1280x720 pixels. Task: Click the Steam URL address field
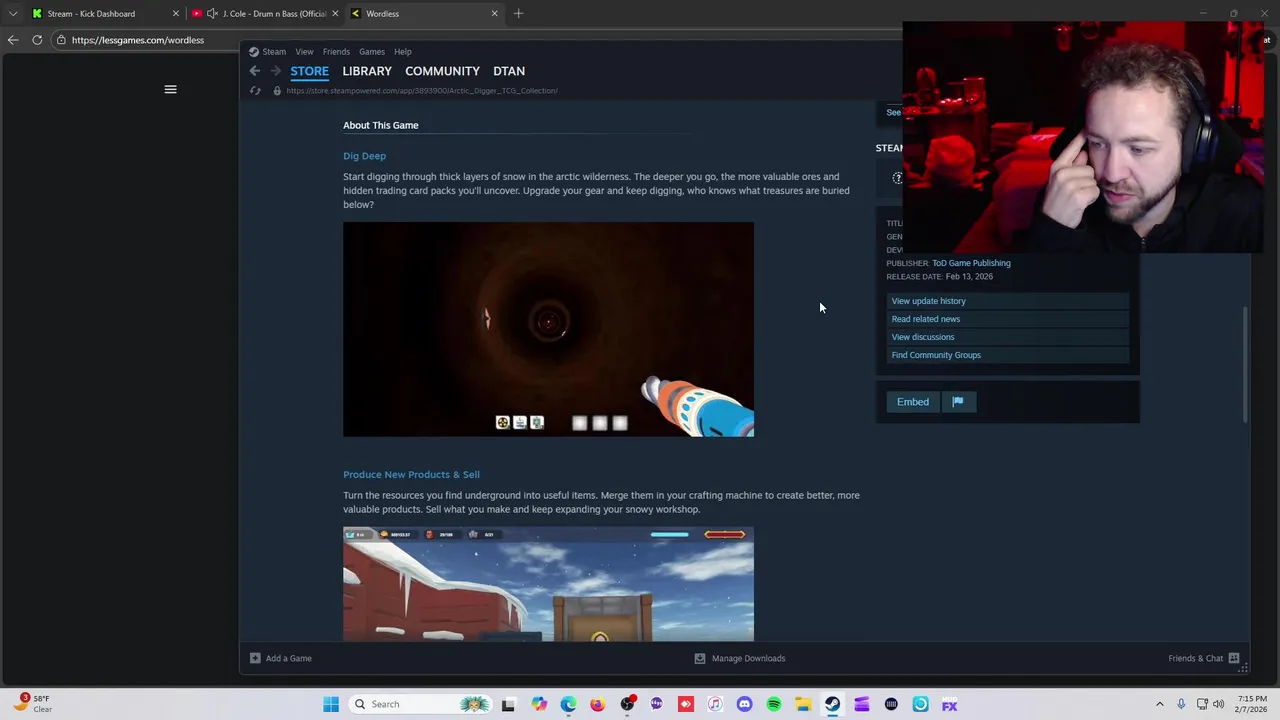pos(422,91)
